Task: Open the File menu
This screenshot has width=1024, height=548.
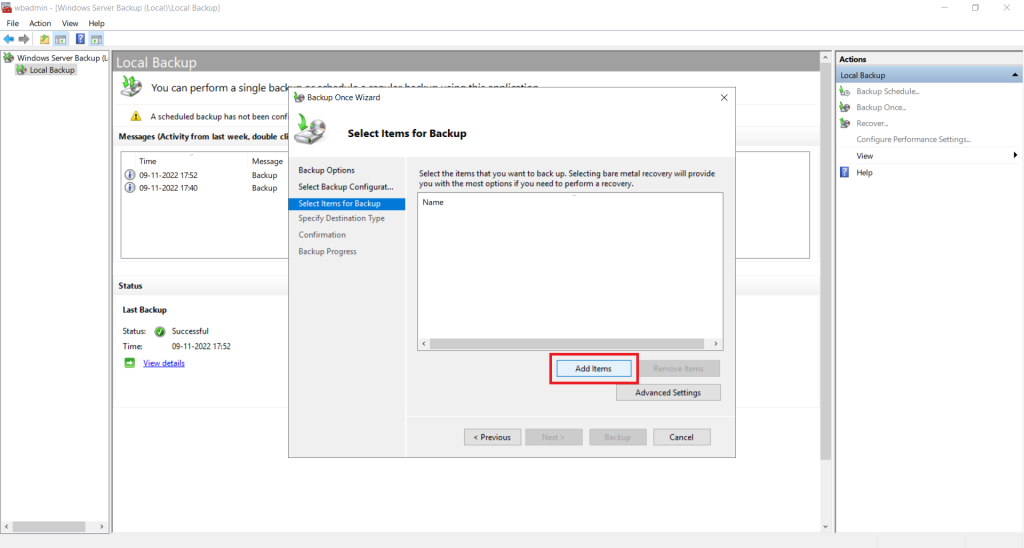Action: tap(12, 24)
